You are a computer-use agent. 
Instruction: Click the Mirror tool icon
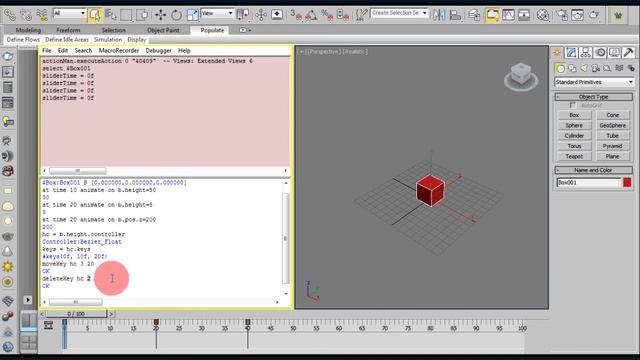[x=439, y=15]
